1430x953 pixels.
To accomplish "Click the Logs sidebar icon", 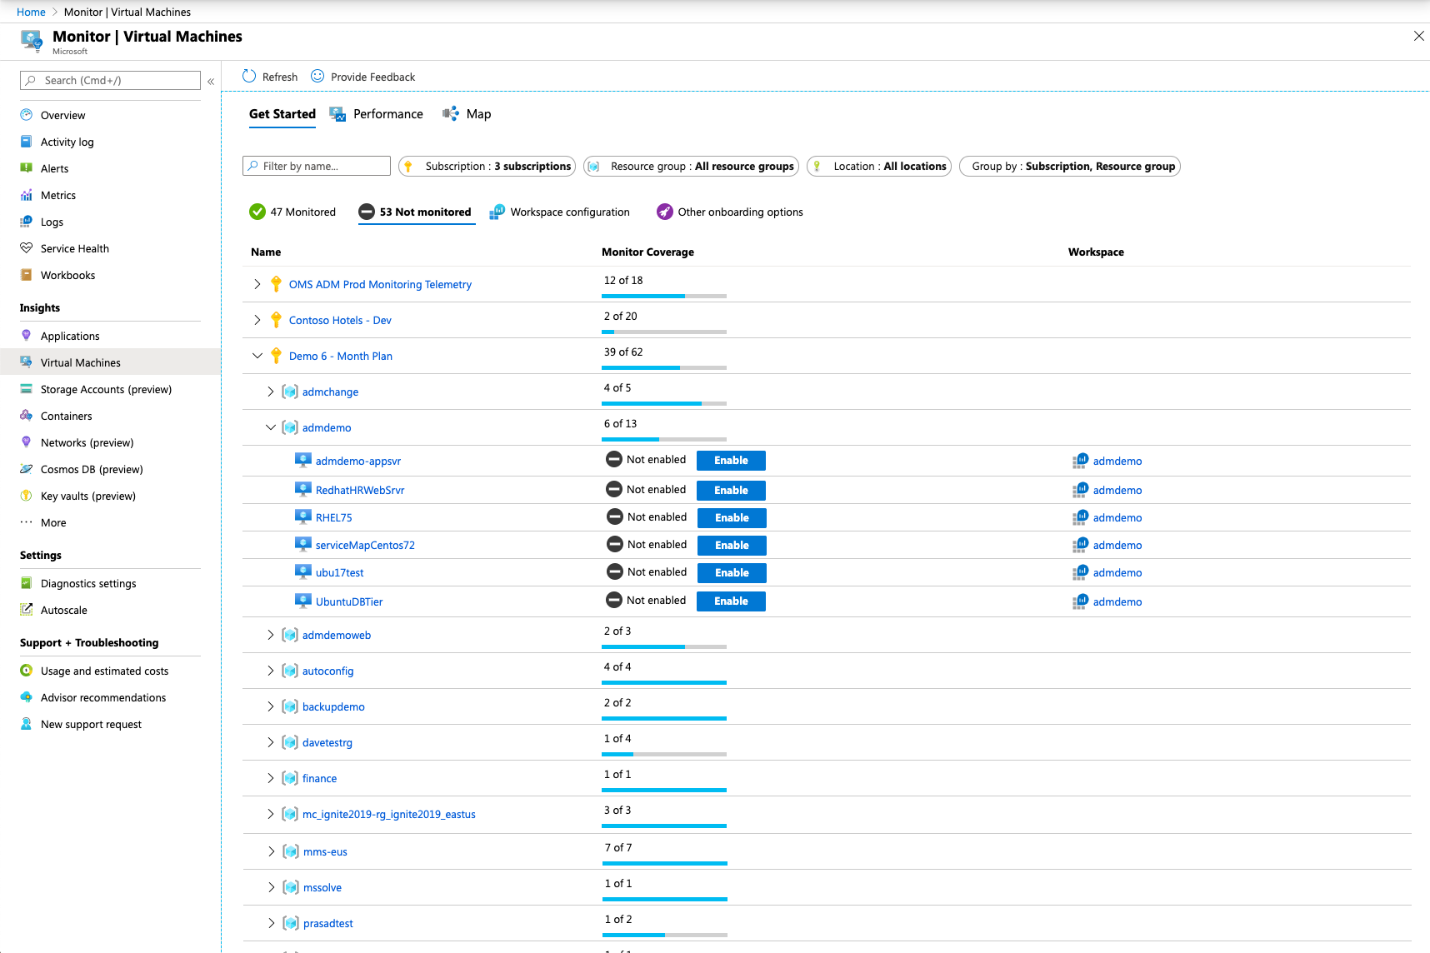I will pyautogui.click(x=27, y=222).
